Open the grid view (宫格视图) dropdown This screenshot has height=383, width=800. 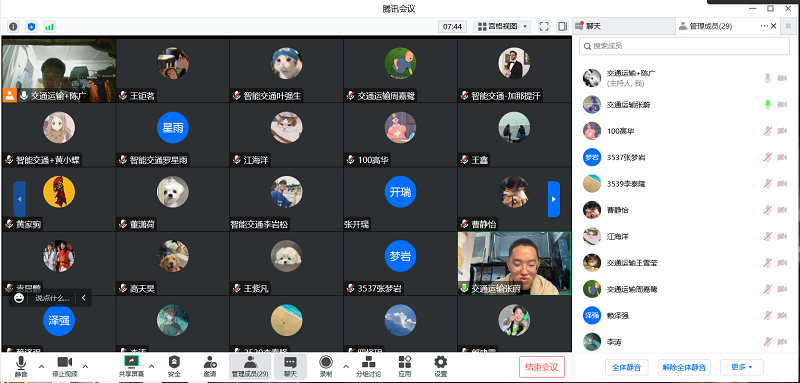pyautogui.click(x=503, y=26)
